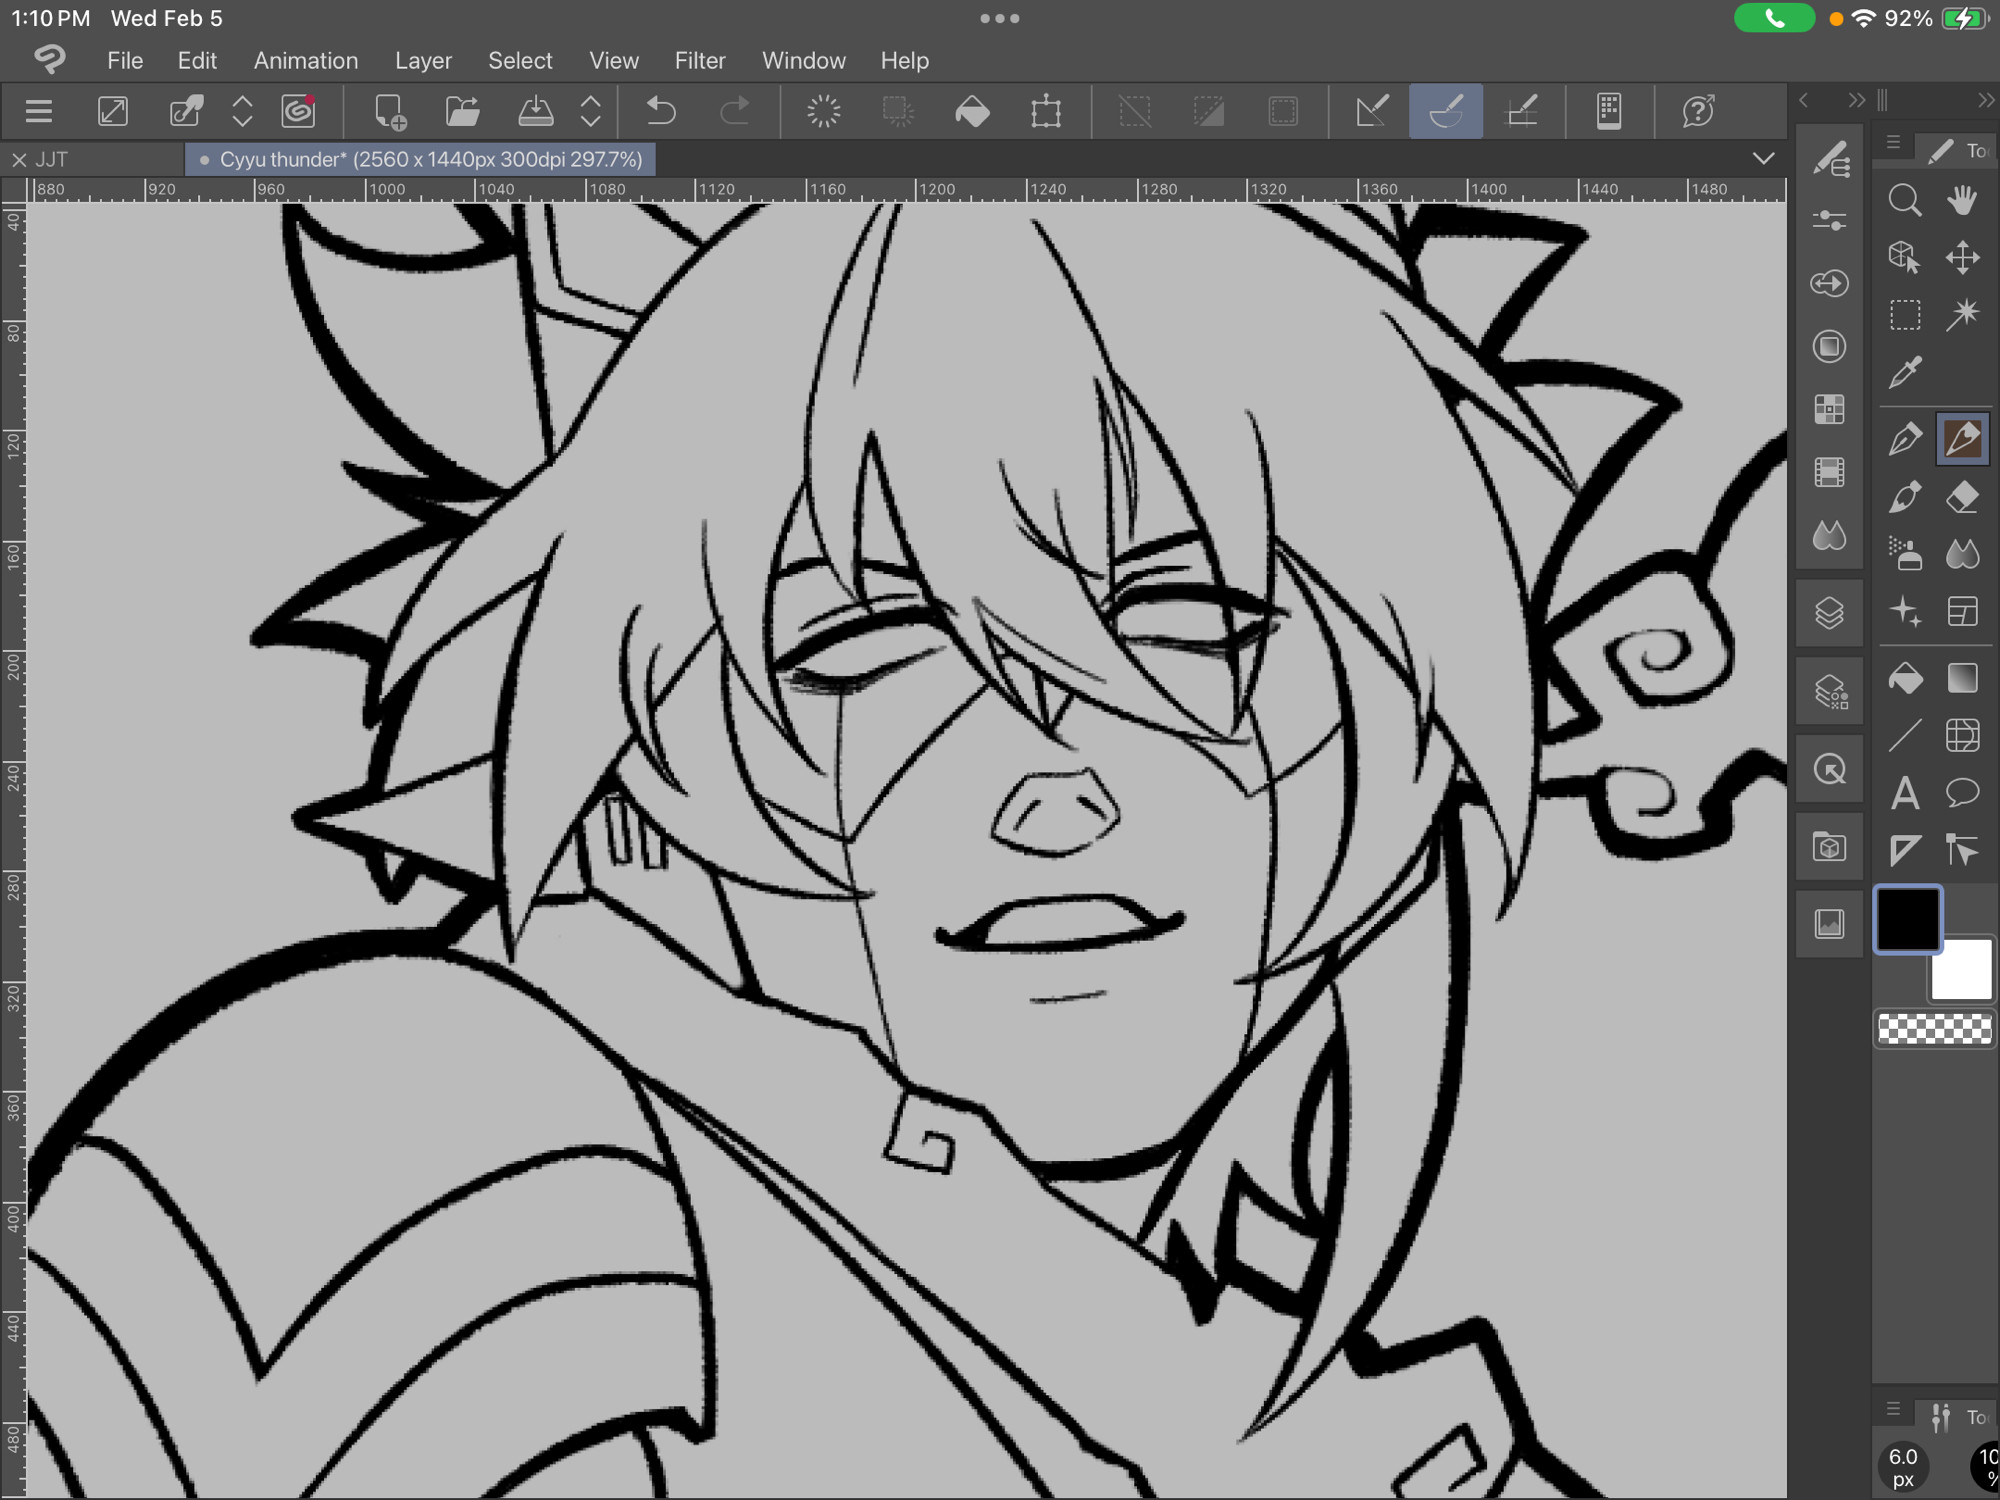The width and height of the screenshot is (2000, 1500).
Task: Open the Edit menu
Action: click(197, 61)
